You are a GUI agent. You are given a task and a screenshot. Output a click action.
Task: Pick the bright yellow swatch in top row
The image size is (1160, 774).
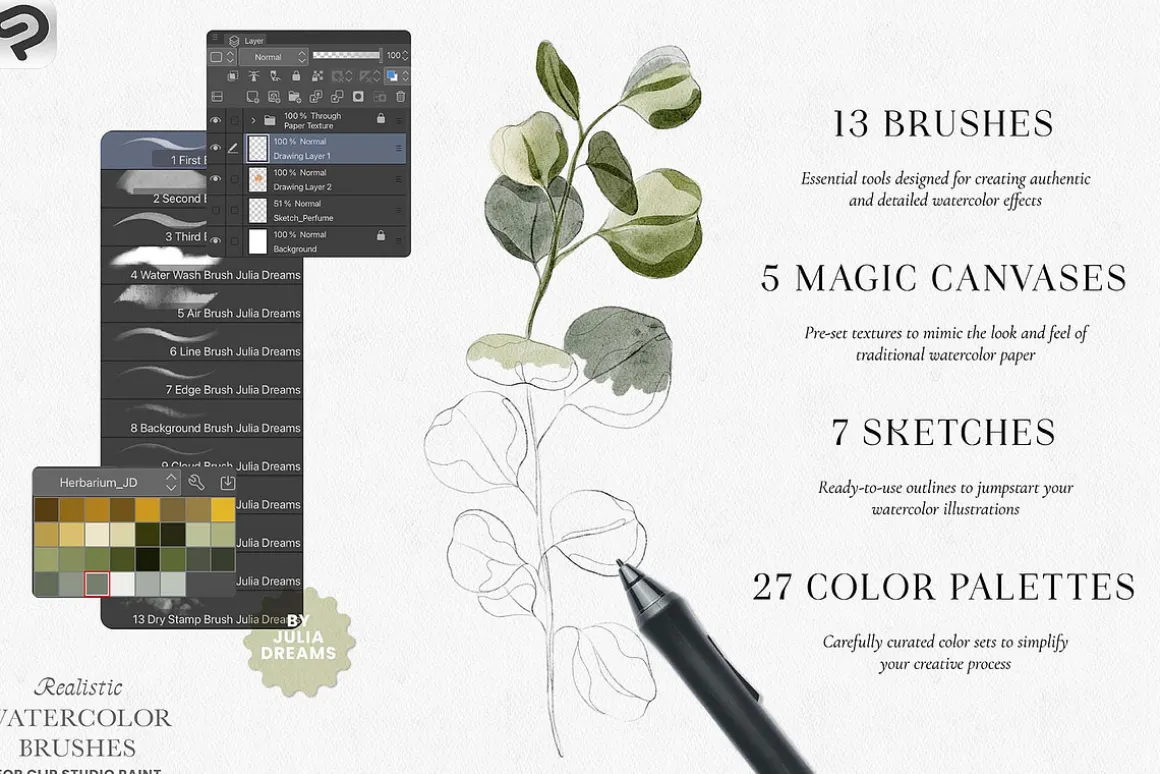223,510
